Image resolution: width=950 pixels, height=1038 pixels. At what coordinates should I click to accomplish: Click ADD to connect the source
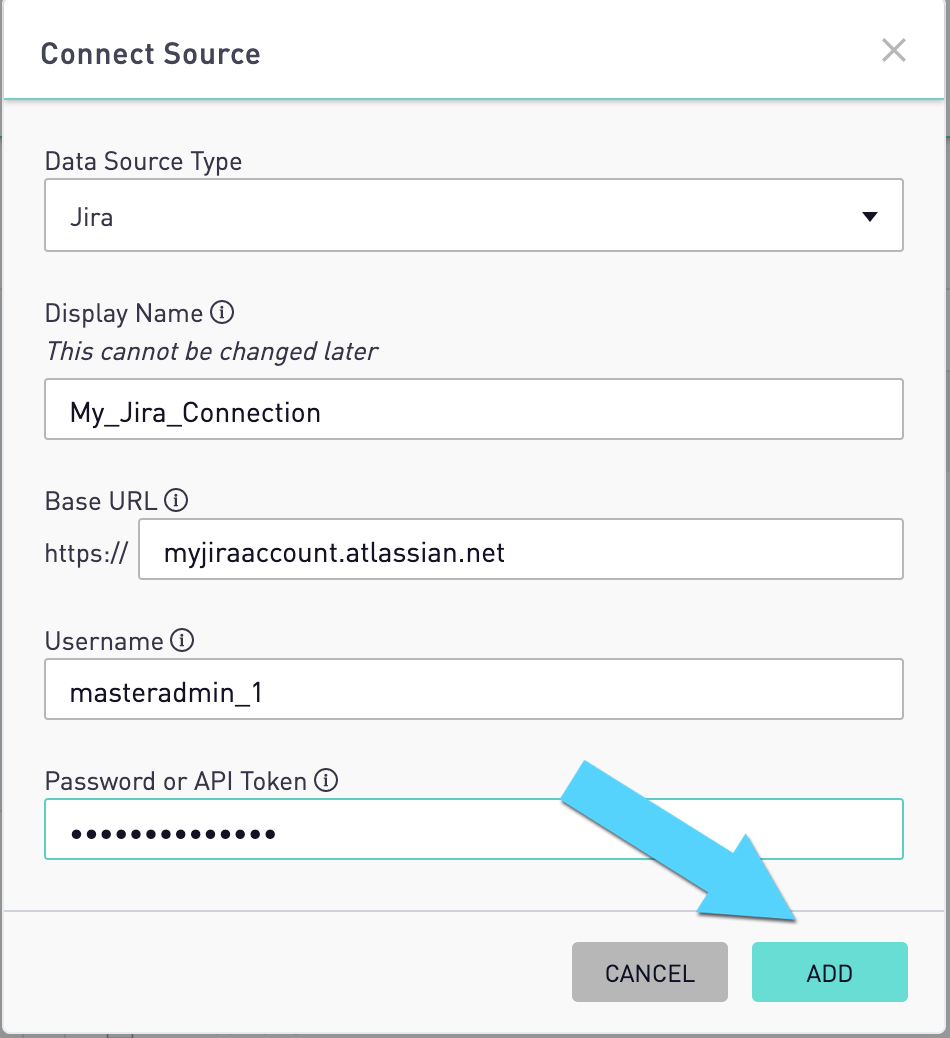click(830, 972)
